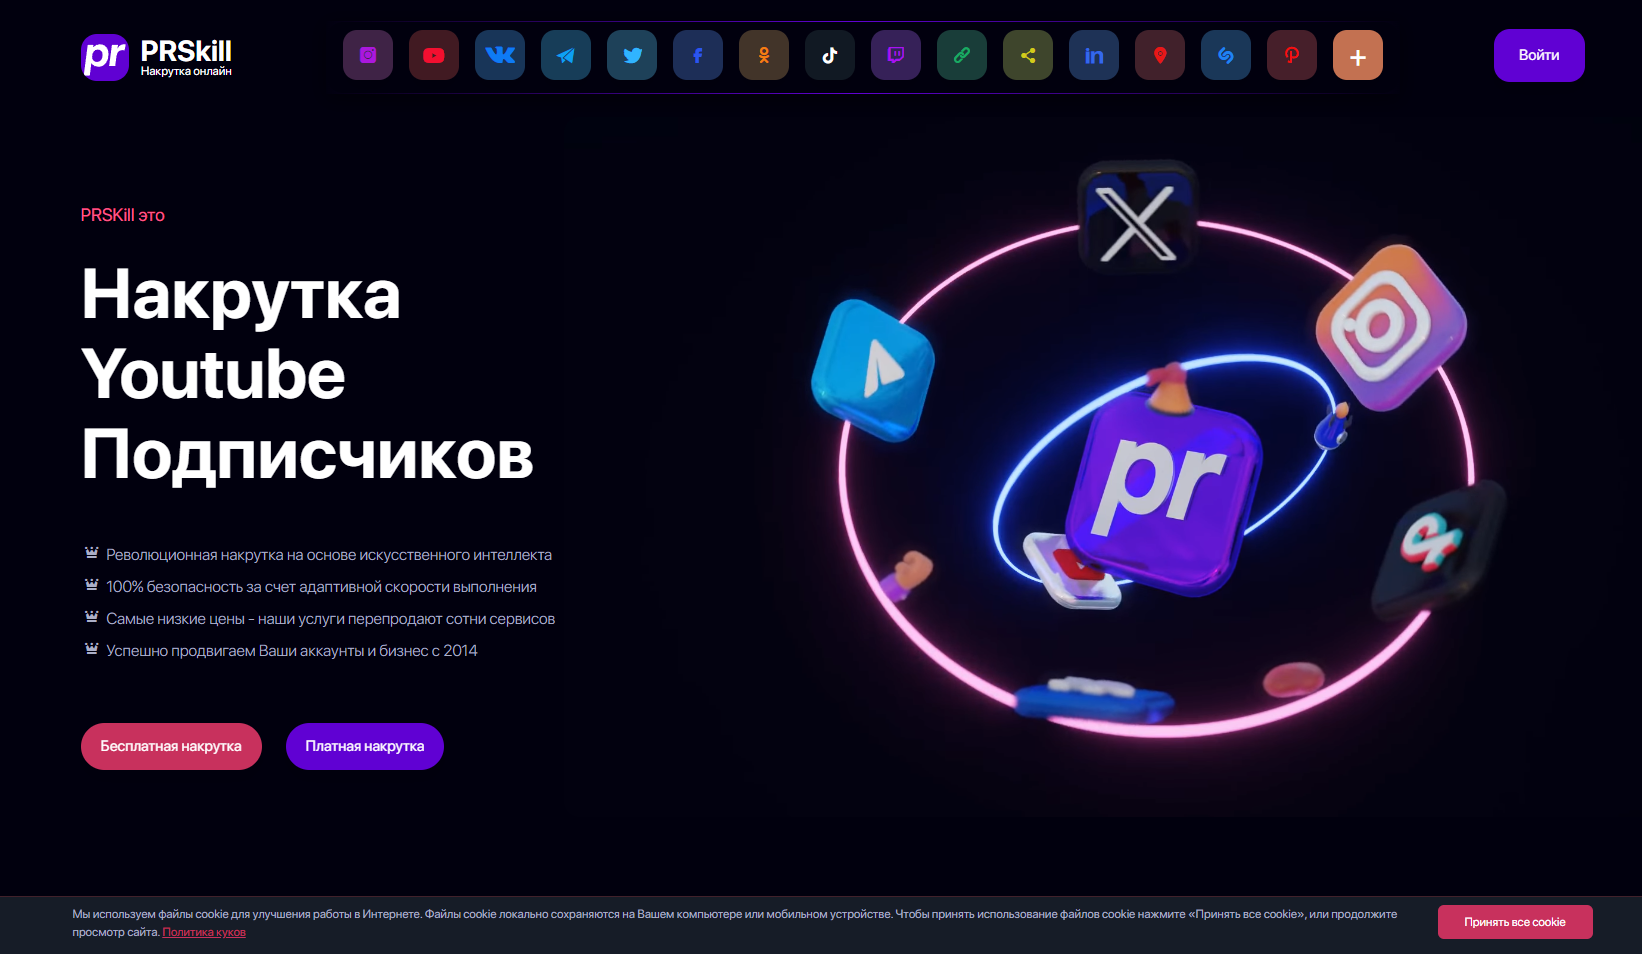Image resolution: width=1642 pixels, height=954 pixels.
Task: Choose Платная накрутка button
Action: [x=365, y=746]
